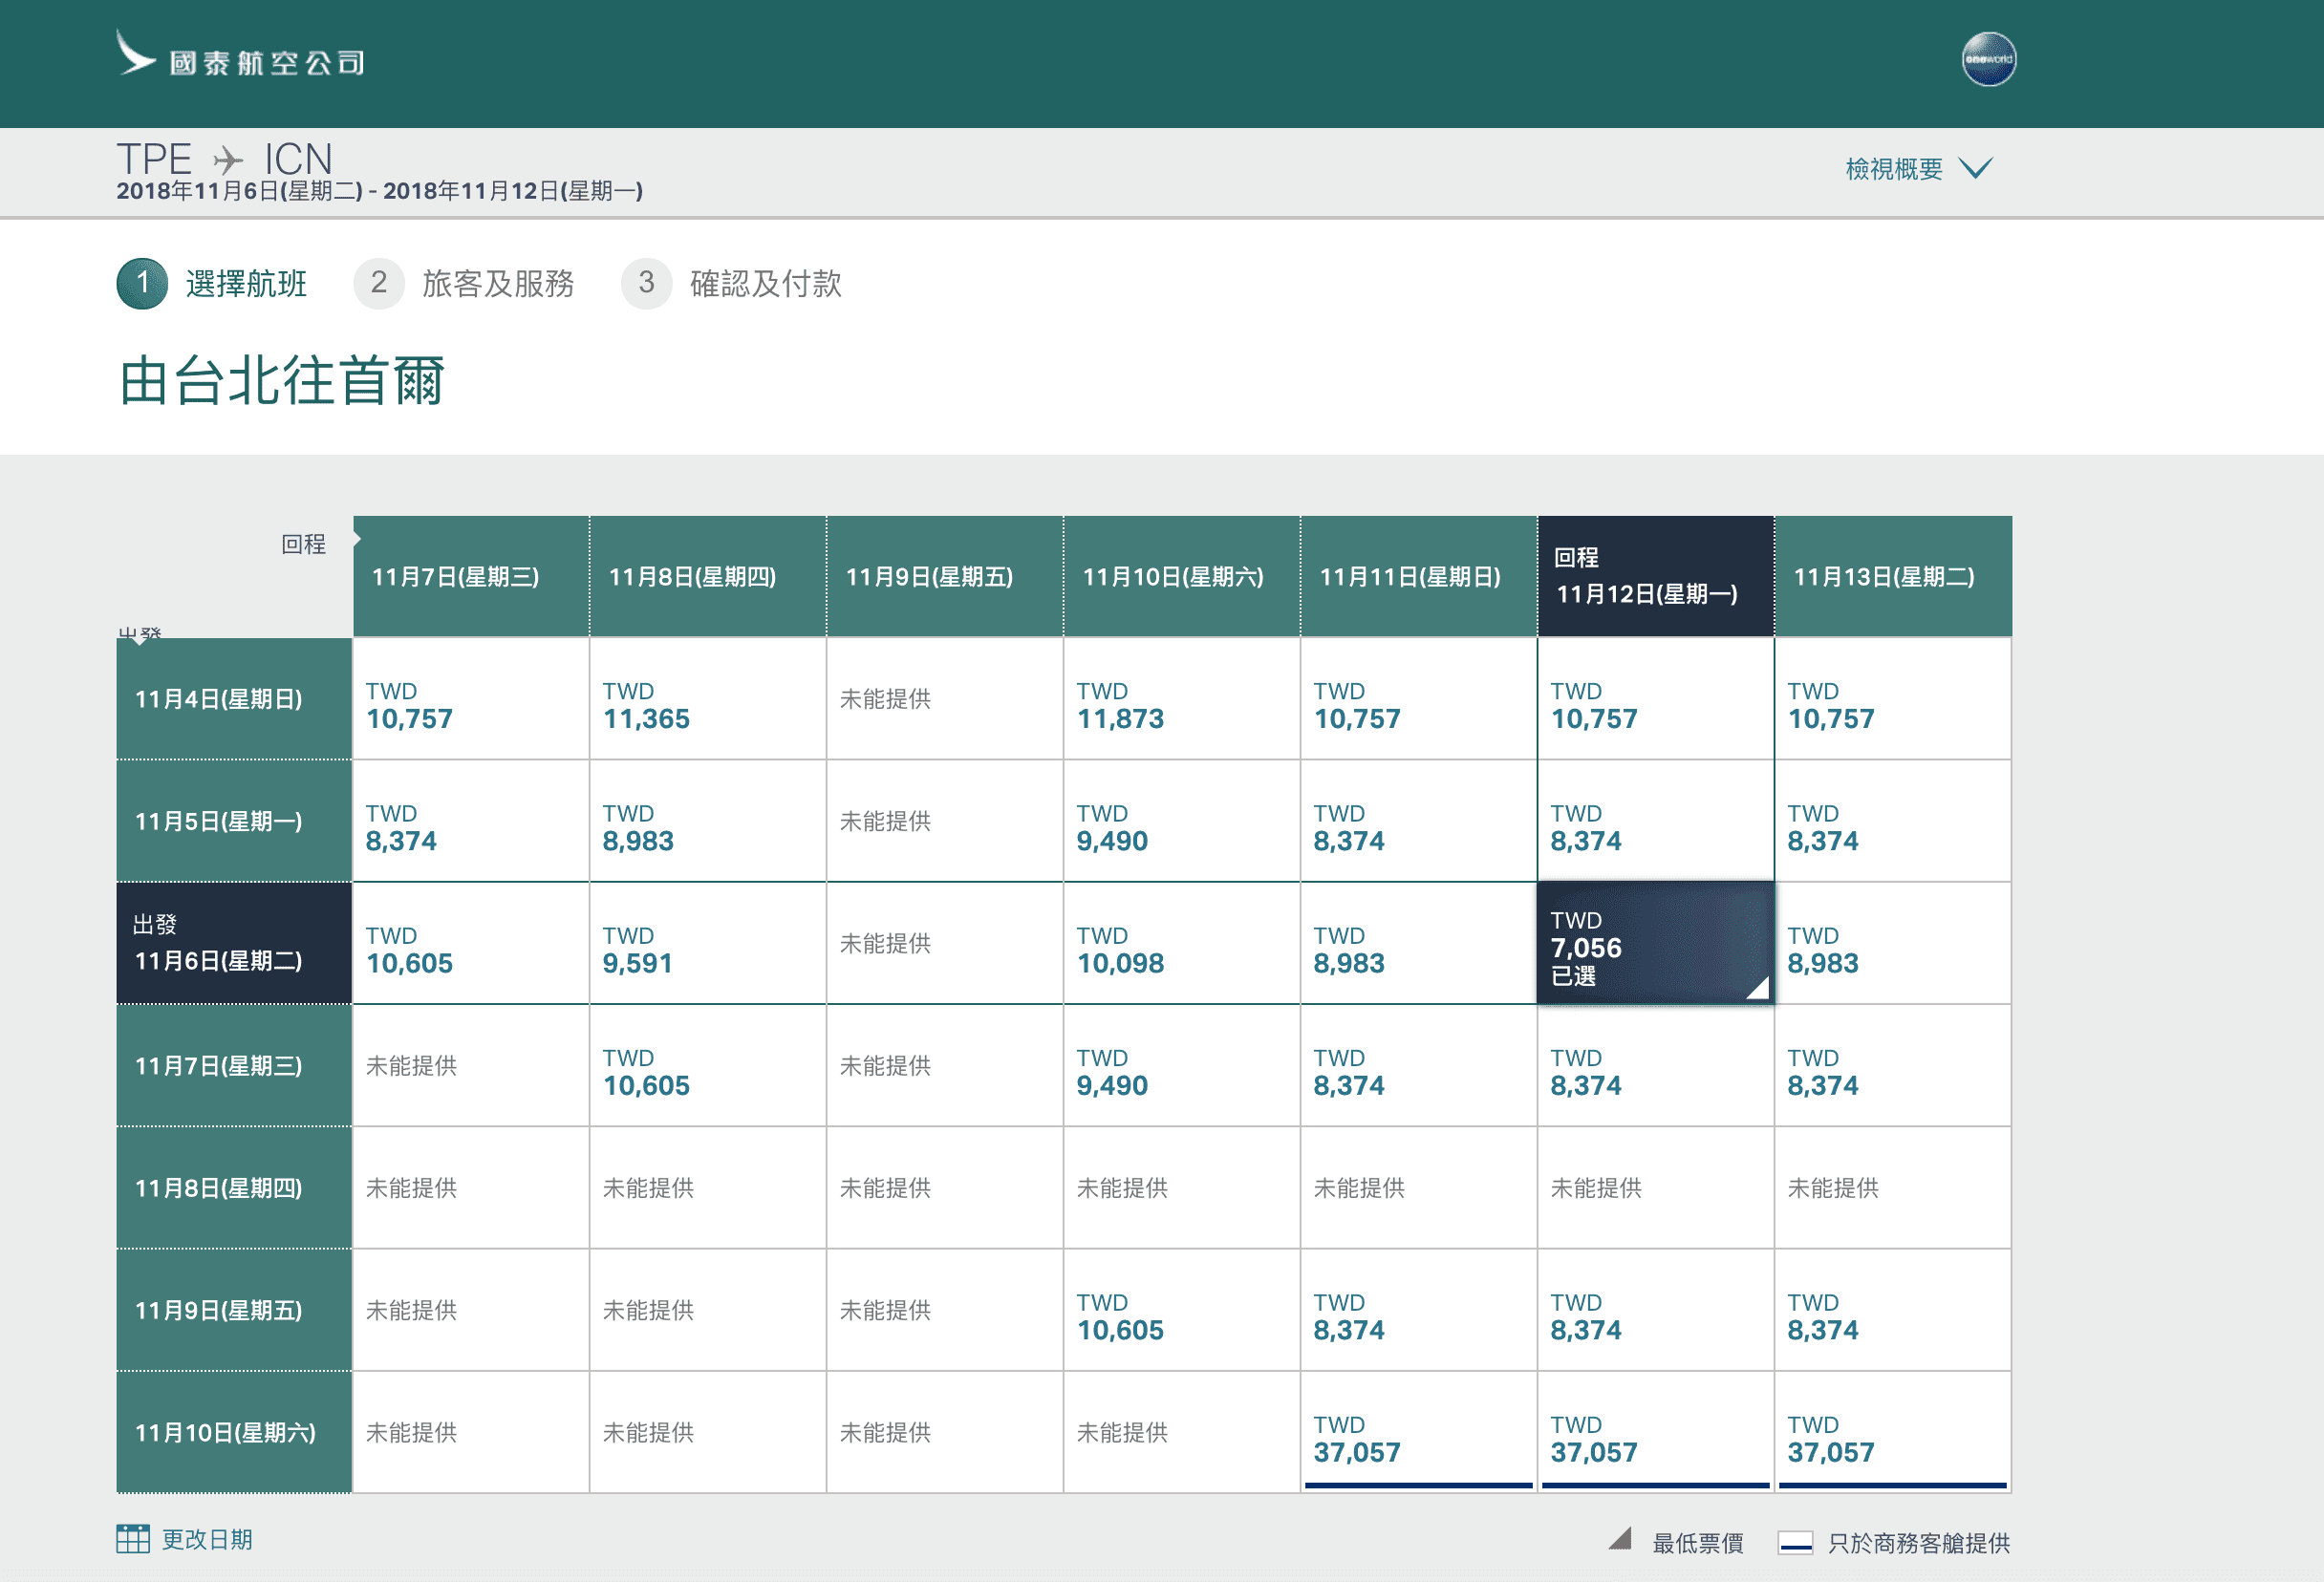The height and width of the screenshot is (1582, 2324).
Task: Choose Nov 5 departure, Nov 8 return fare 8,983
Action: tap(708, 821)
